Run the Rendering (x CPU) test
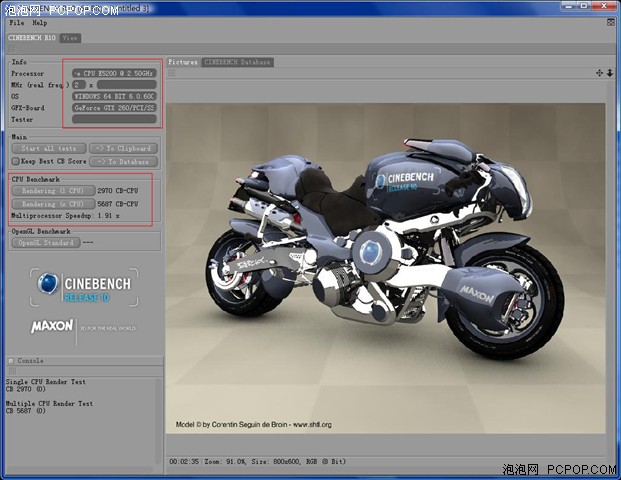 click(53, 204)
